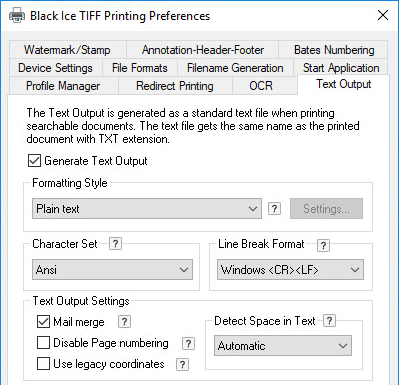Enable Use legacy coordinates option
Screen dimensions: 399x385
click(x=43, y=364)
